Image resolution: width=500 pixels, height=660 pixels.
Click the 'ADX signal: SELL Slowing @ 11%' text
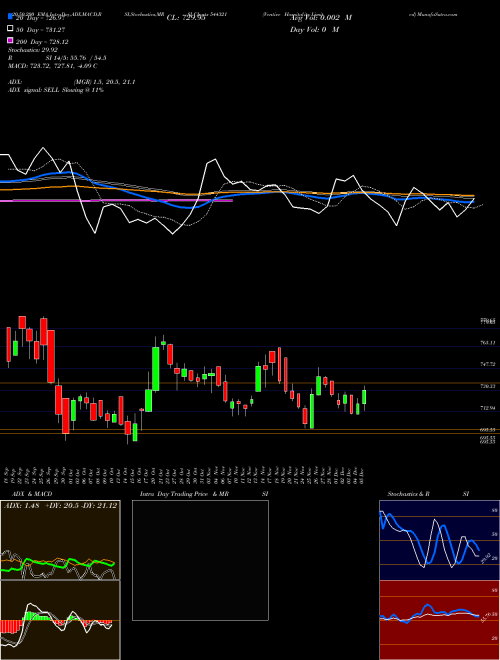[x=56, y=90]
